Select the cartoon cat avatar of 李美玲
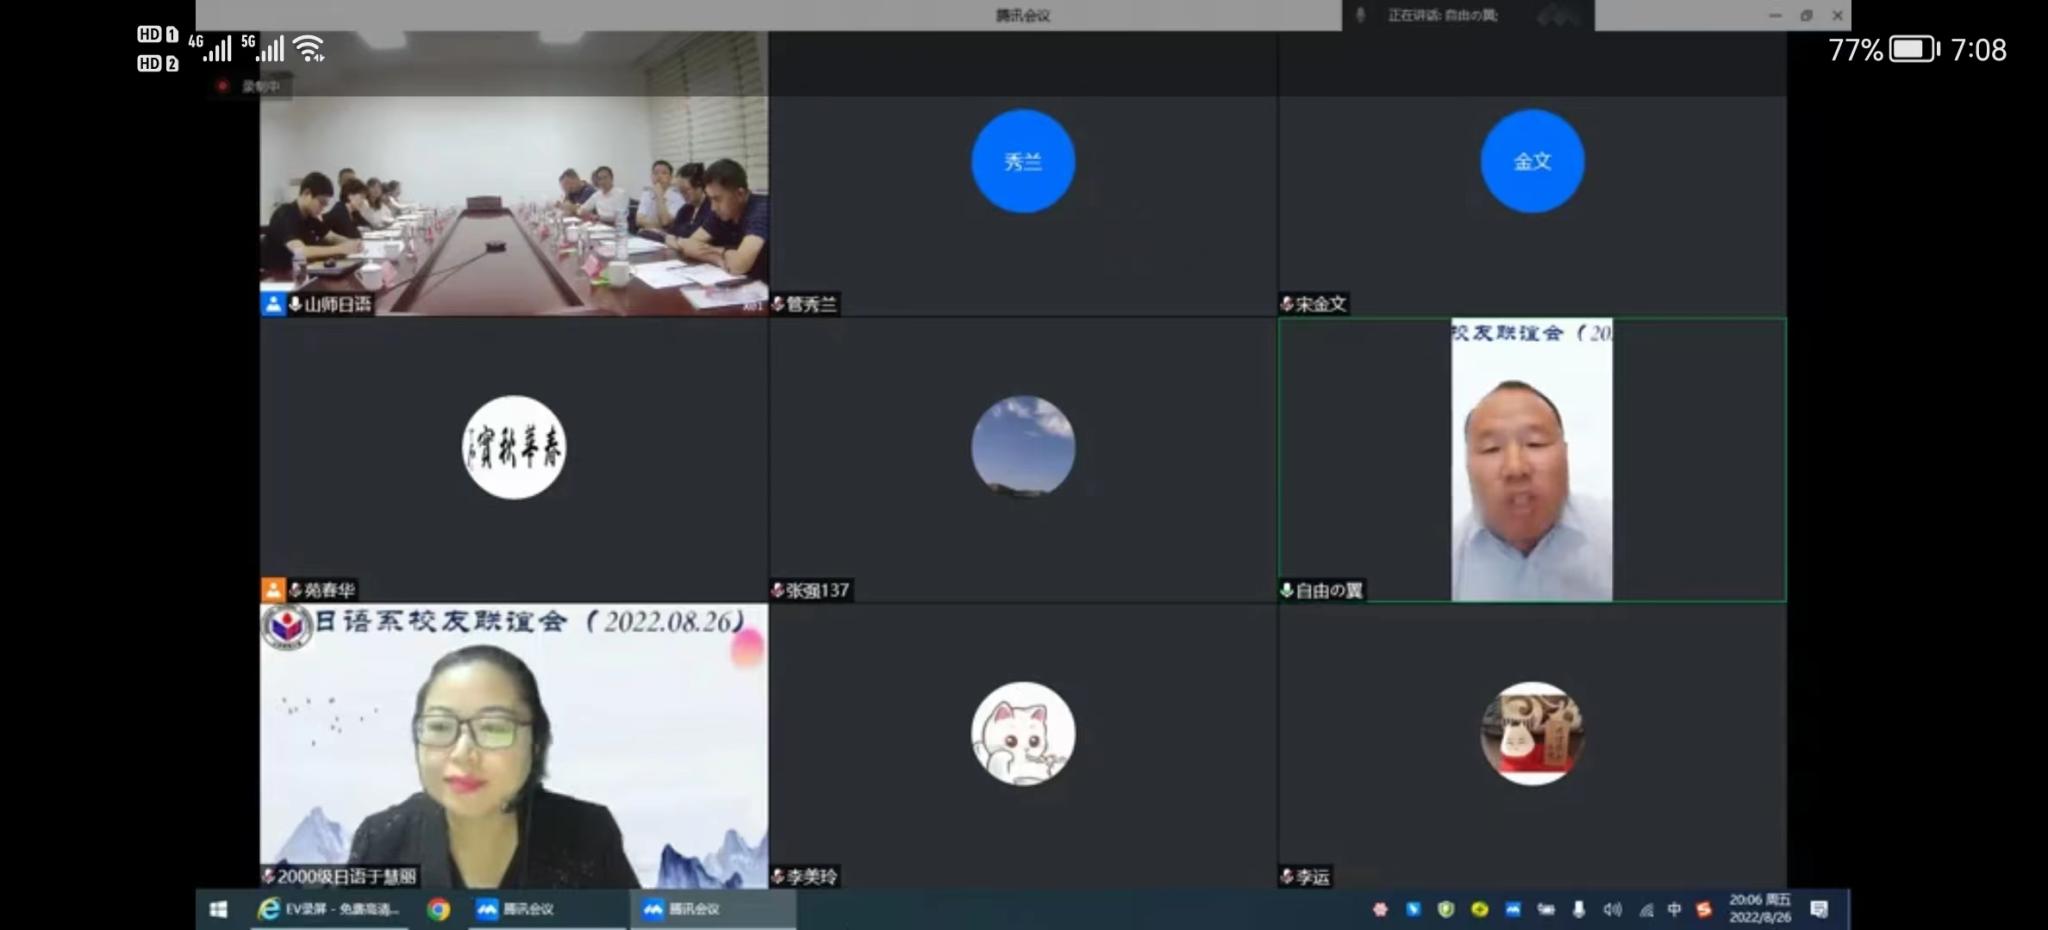This screenshot has height=930, width=2048. point(1022,733)
